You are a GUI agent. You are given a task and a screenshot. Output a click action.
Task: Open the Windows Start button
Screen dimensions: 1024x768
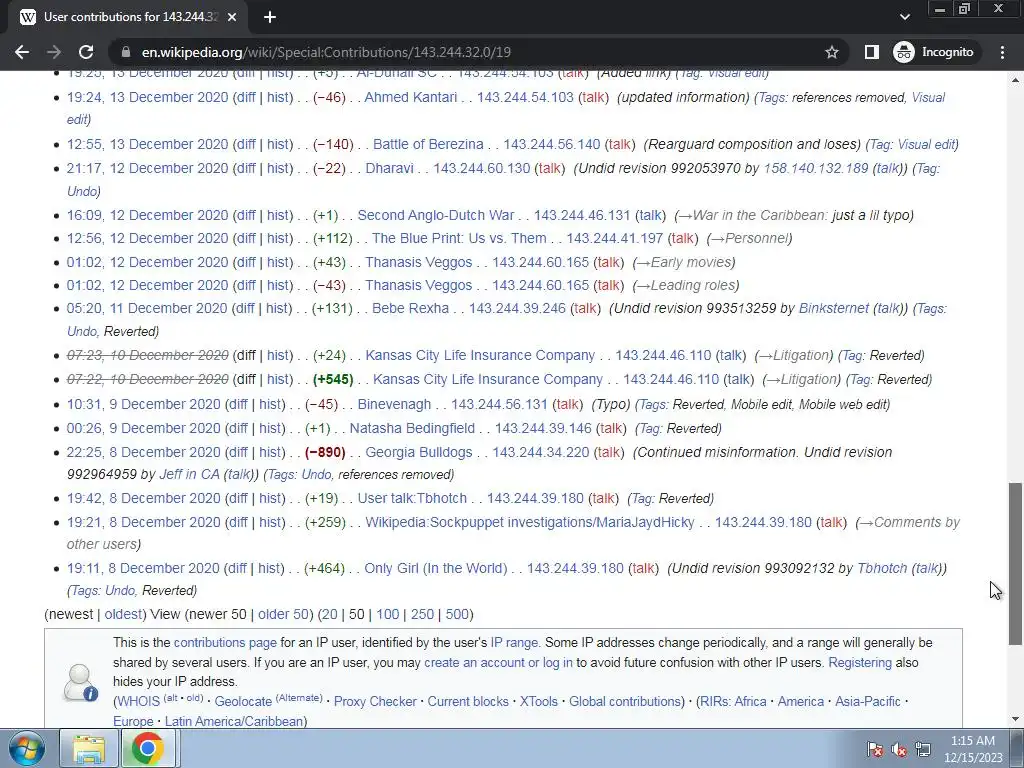[x=26, y=748]
